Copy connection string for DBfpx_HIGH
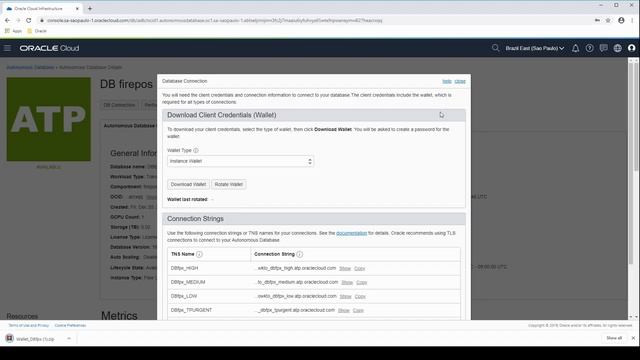Screen dimensions: 640x360 pyautogui.click(x=360, y=269)
